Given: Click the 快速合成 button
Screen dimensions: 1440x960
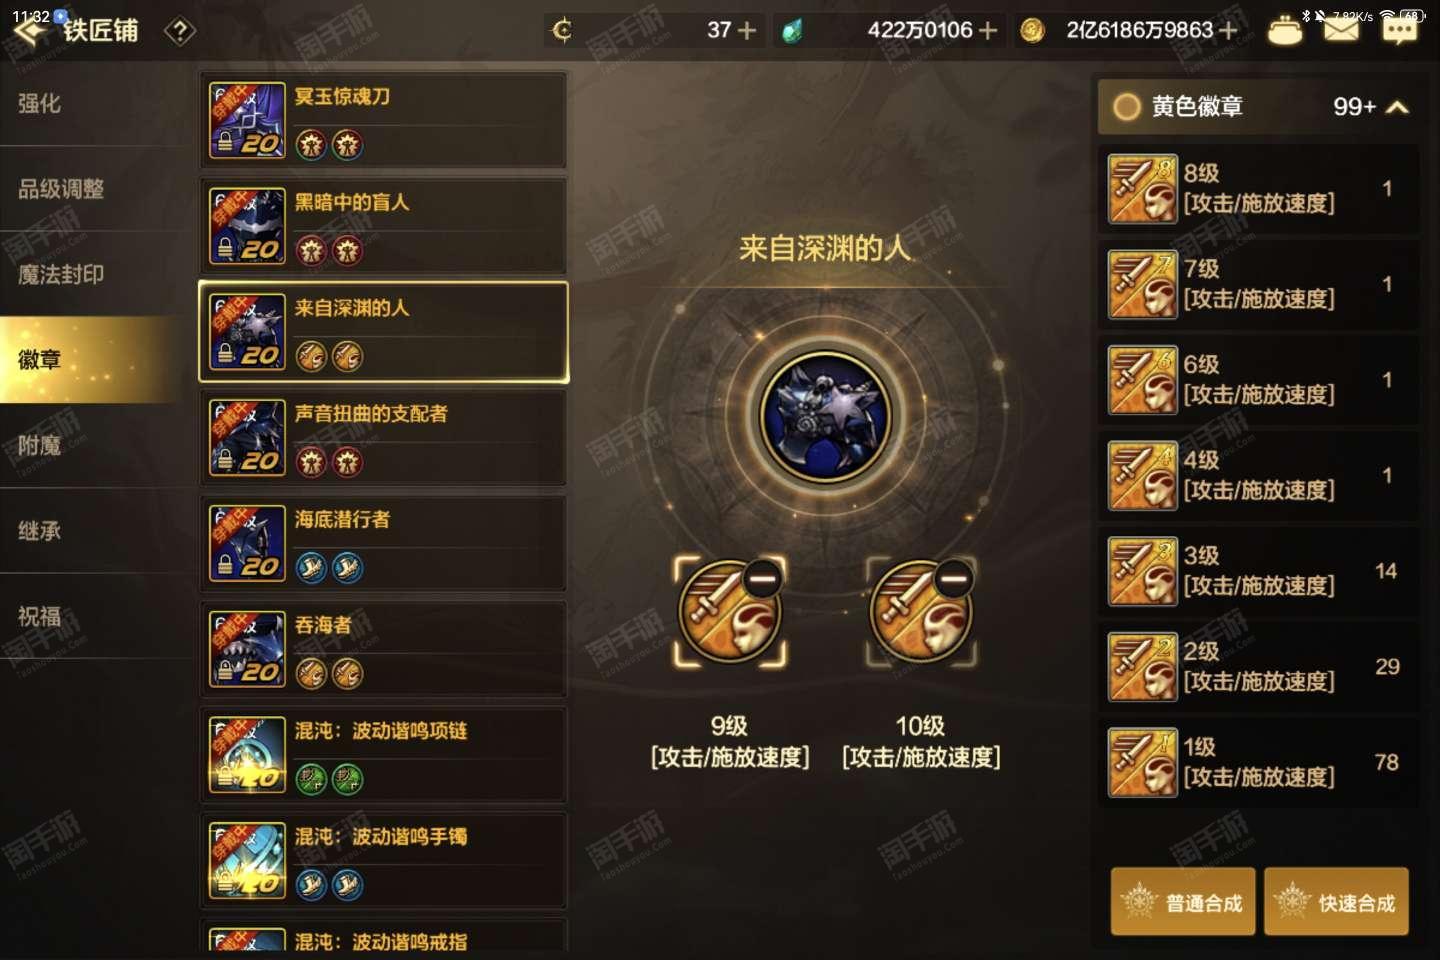Looking at the screenshot, I should tap(1336, 902).
